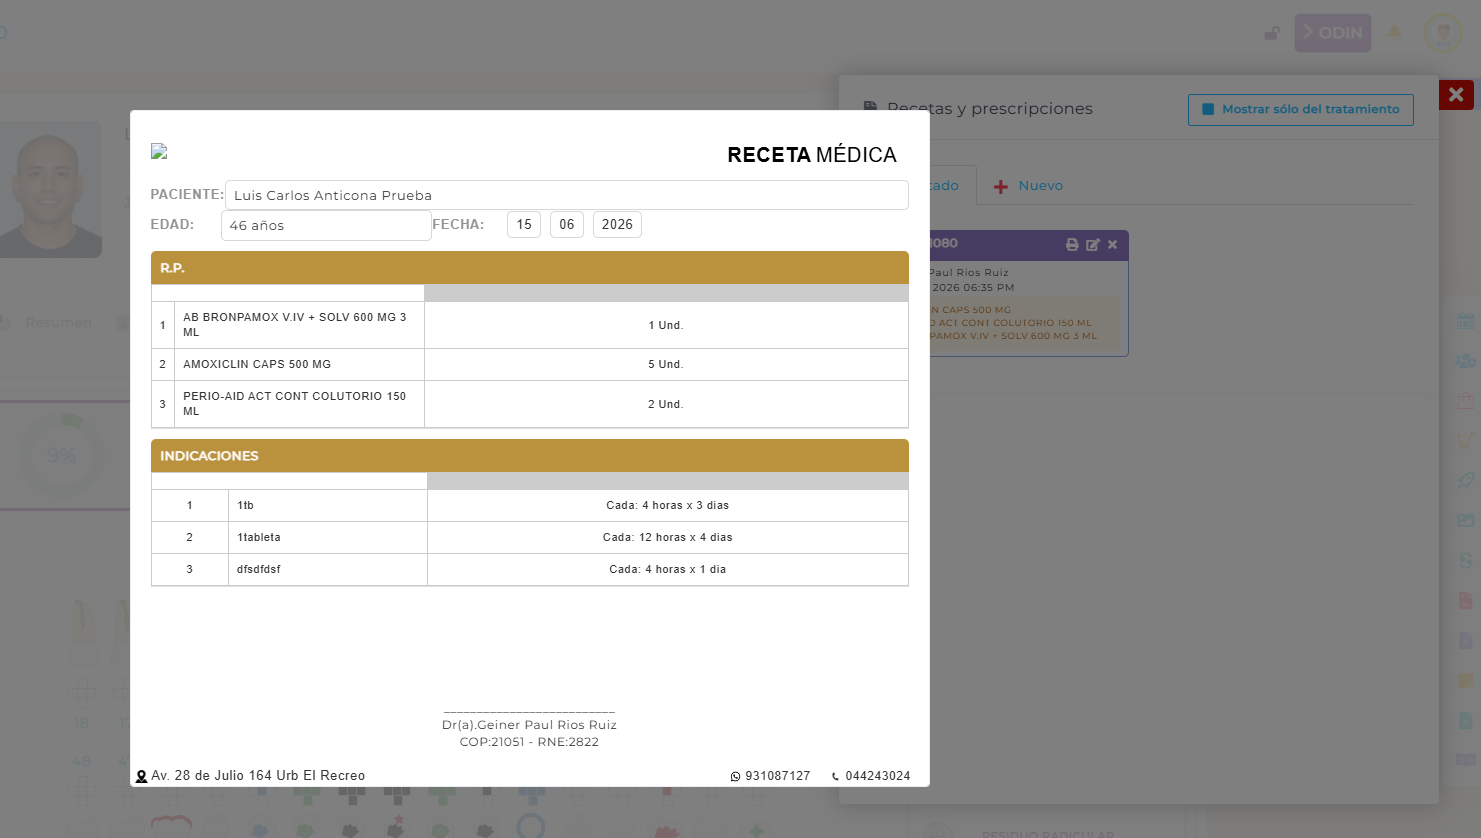Screen dimensions: 1481x838
Task: Select PERIO-AID ACT CONT COLUTORIO row text
Action: click(x=295, y=404)
